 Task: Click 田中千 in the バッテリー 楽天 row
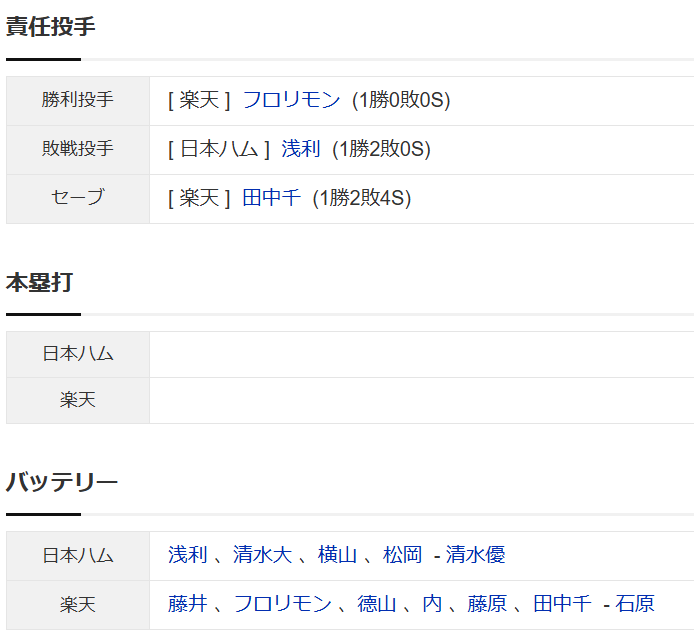(562, 604)
